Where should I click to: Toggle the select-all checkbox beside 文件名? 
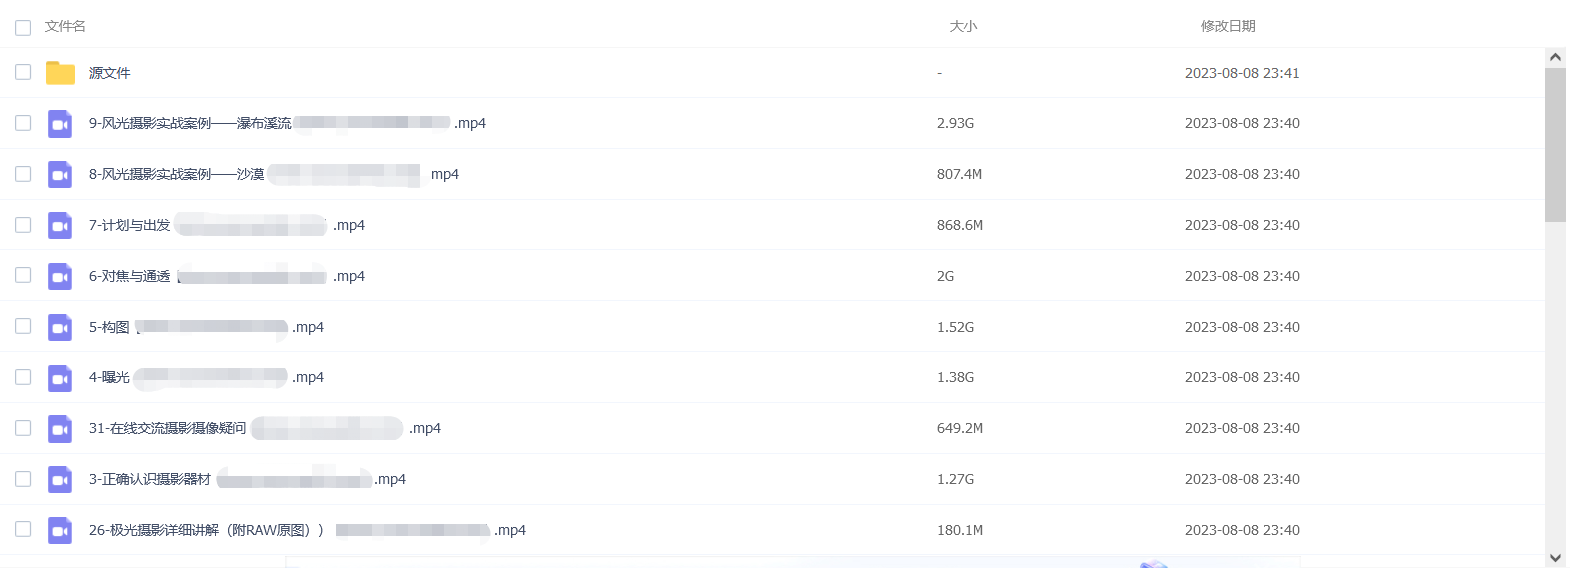click(23, 27)
